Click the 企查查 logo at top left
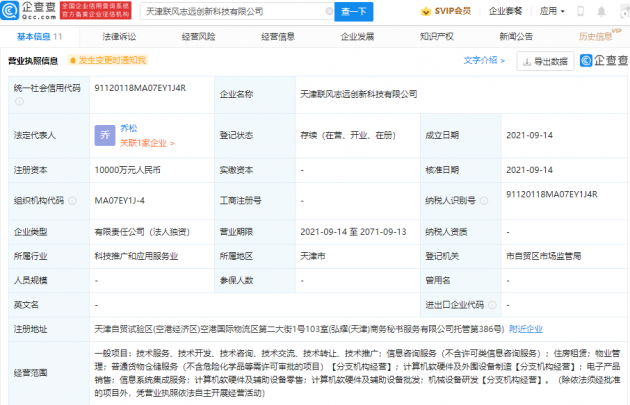Image resolution: width=630 pixels, height=405 pixels. pos(32,11)
